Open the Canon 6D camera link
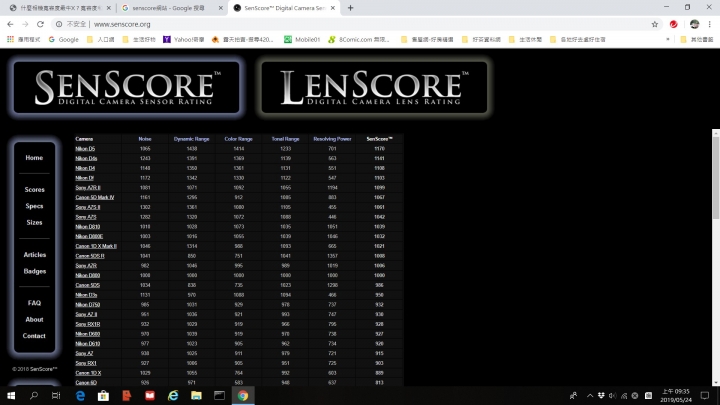 (x=86, y=382)
